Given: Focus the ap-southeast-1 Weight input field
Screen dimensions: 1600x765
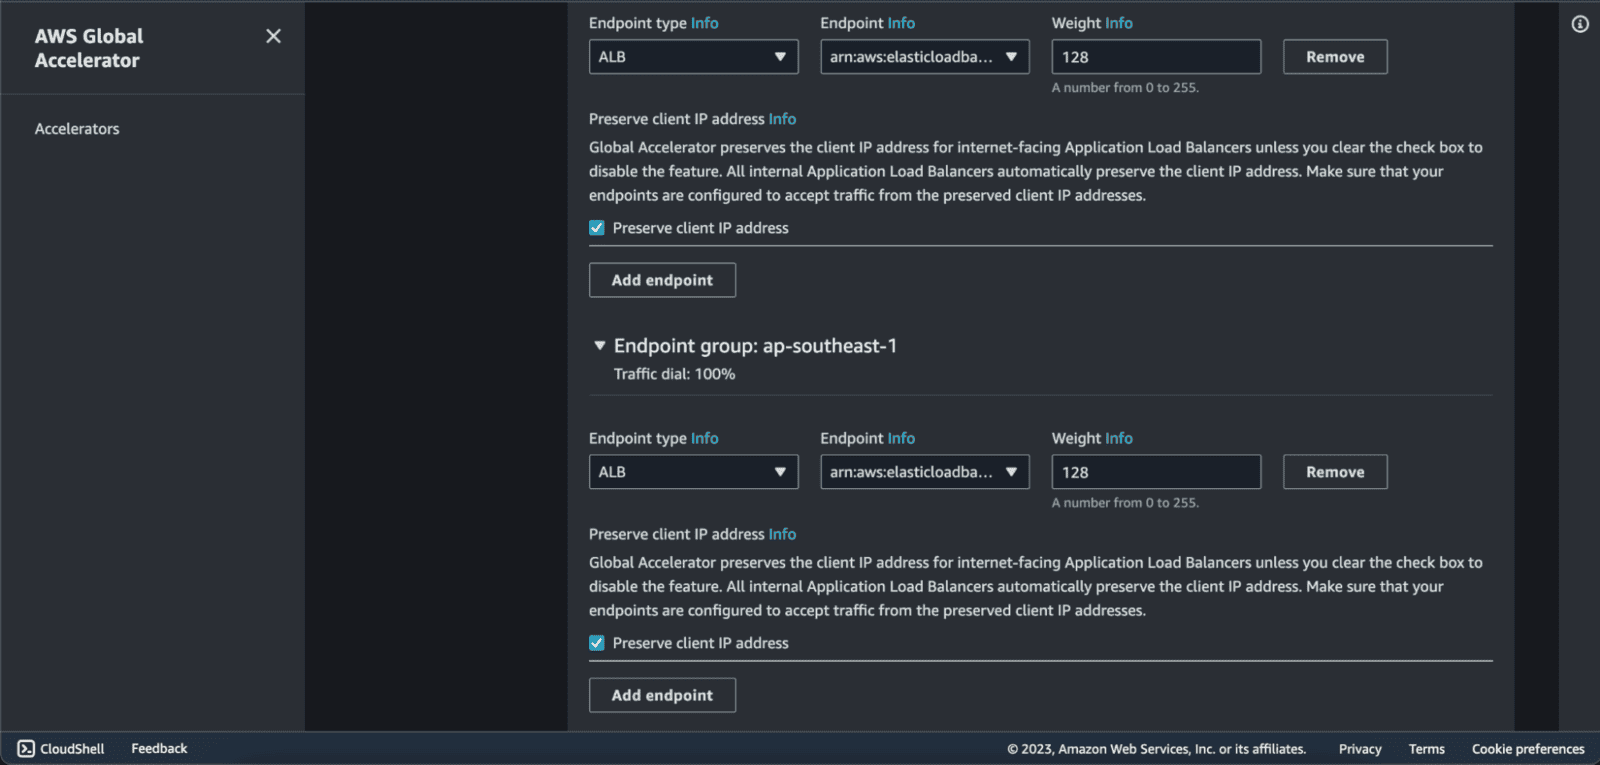Looking at the screenshot, I should click(1155, 472).
